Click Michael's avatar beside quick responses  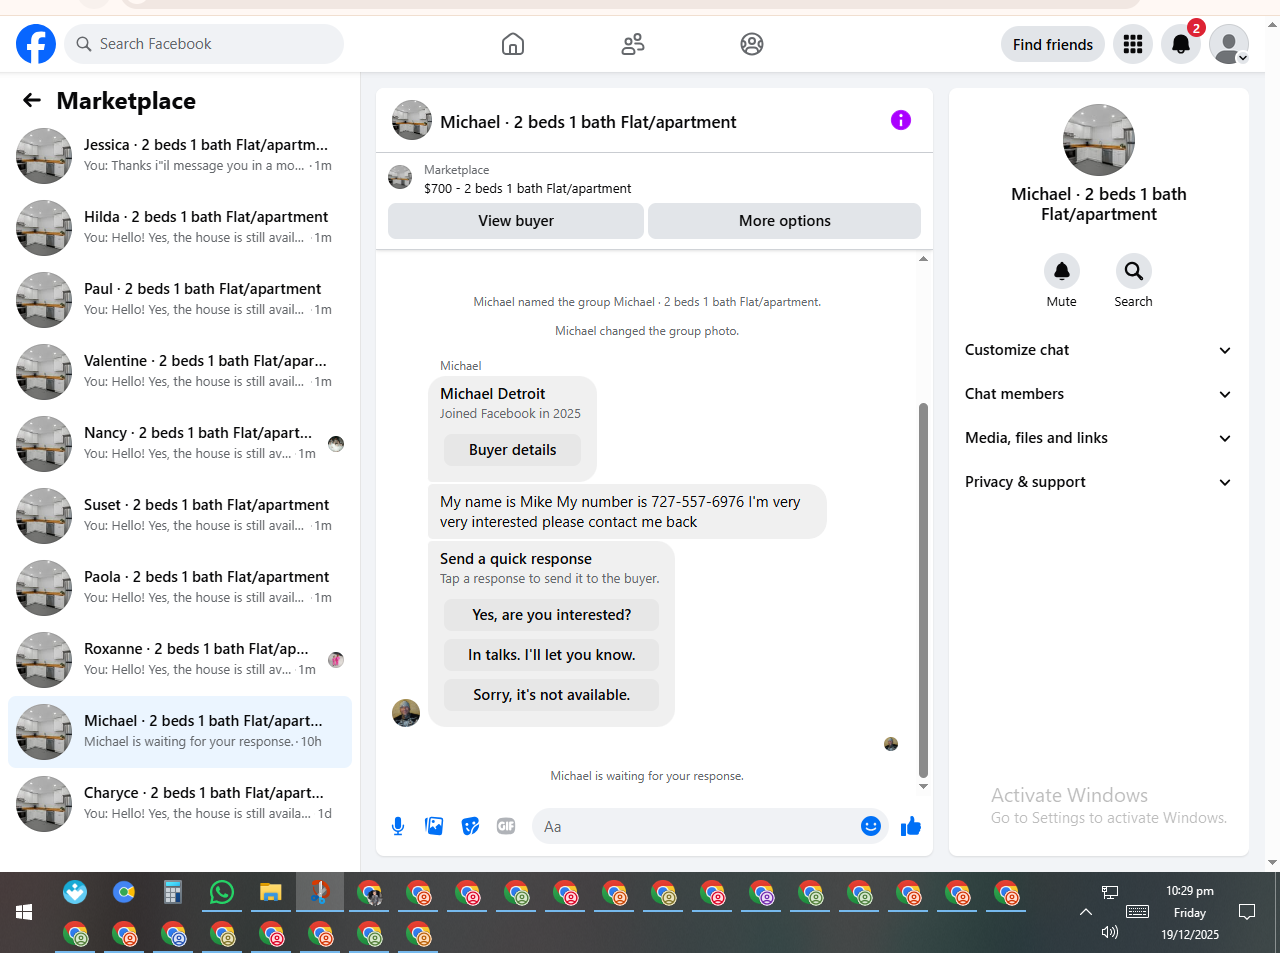406,713
